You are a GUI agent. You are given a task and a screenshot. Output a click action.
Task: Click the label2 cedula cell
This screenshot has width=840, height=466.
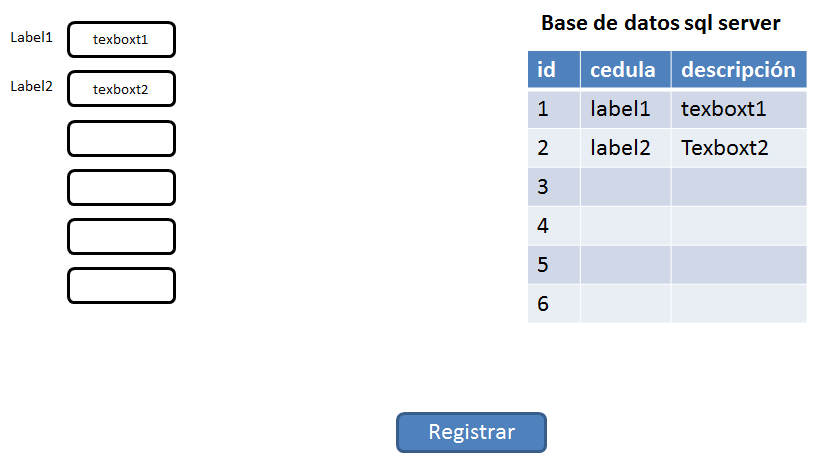pos(626,148)
